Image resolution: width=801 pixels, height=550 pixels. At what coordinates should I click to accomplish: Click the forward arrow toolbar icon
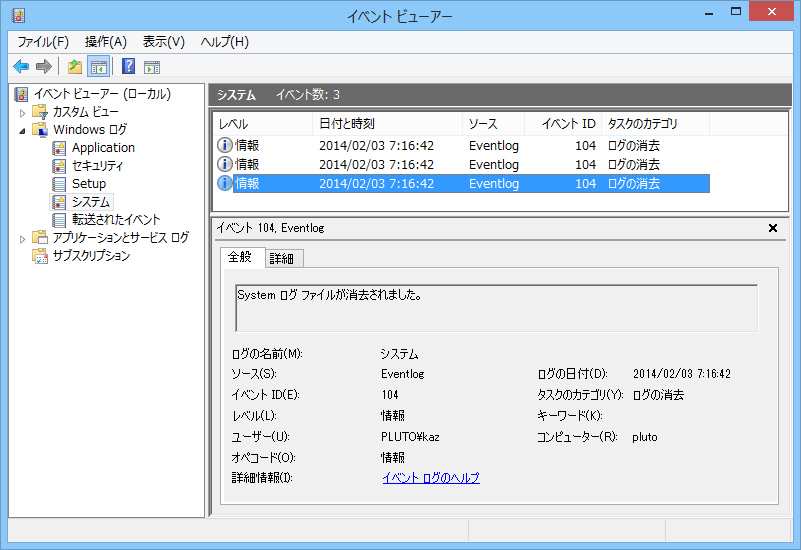pyautogui.click(x=44, y=66)
